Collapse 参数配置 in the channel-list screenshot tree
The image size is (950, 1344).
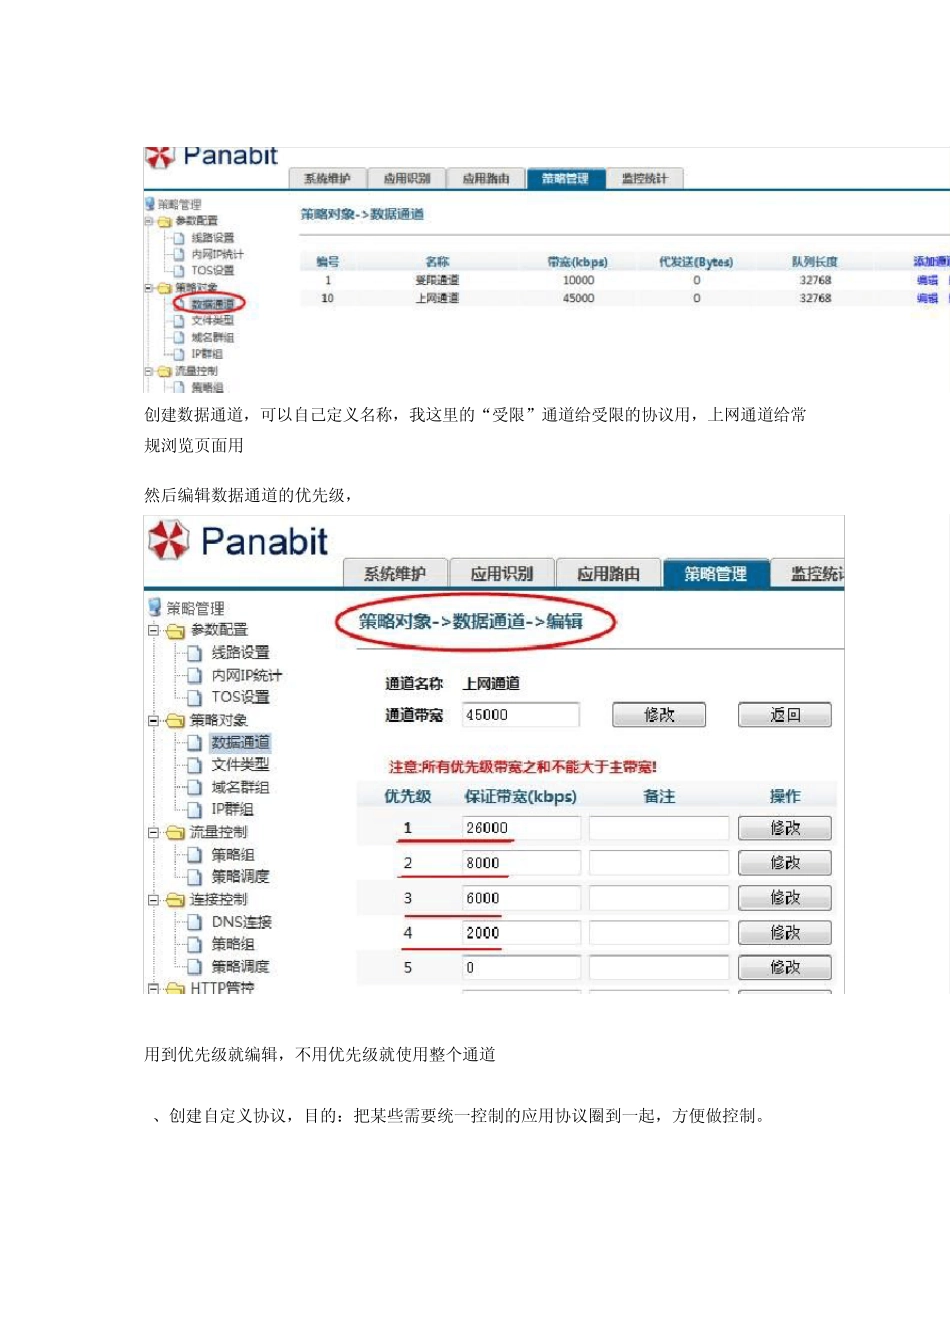149,222
